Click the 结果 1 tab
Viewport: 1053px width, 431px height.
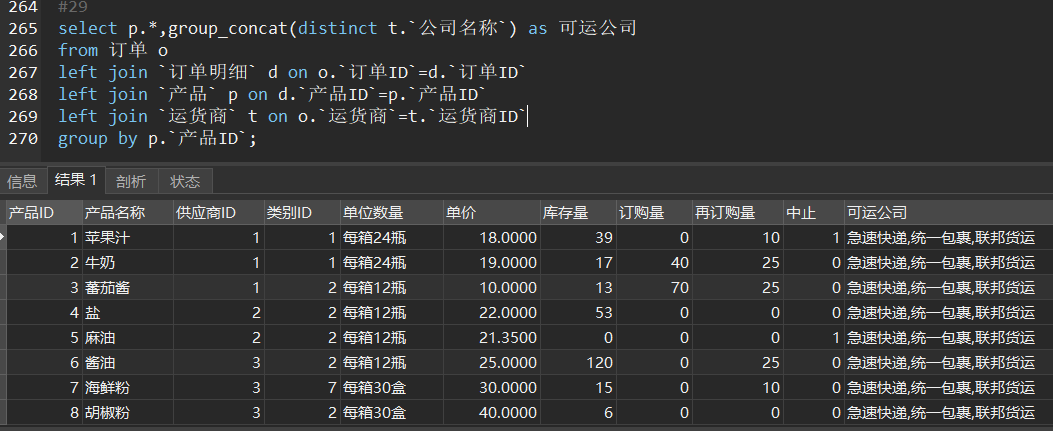76,180
